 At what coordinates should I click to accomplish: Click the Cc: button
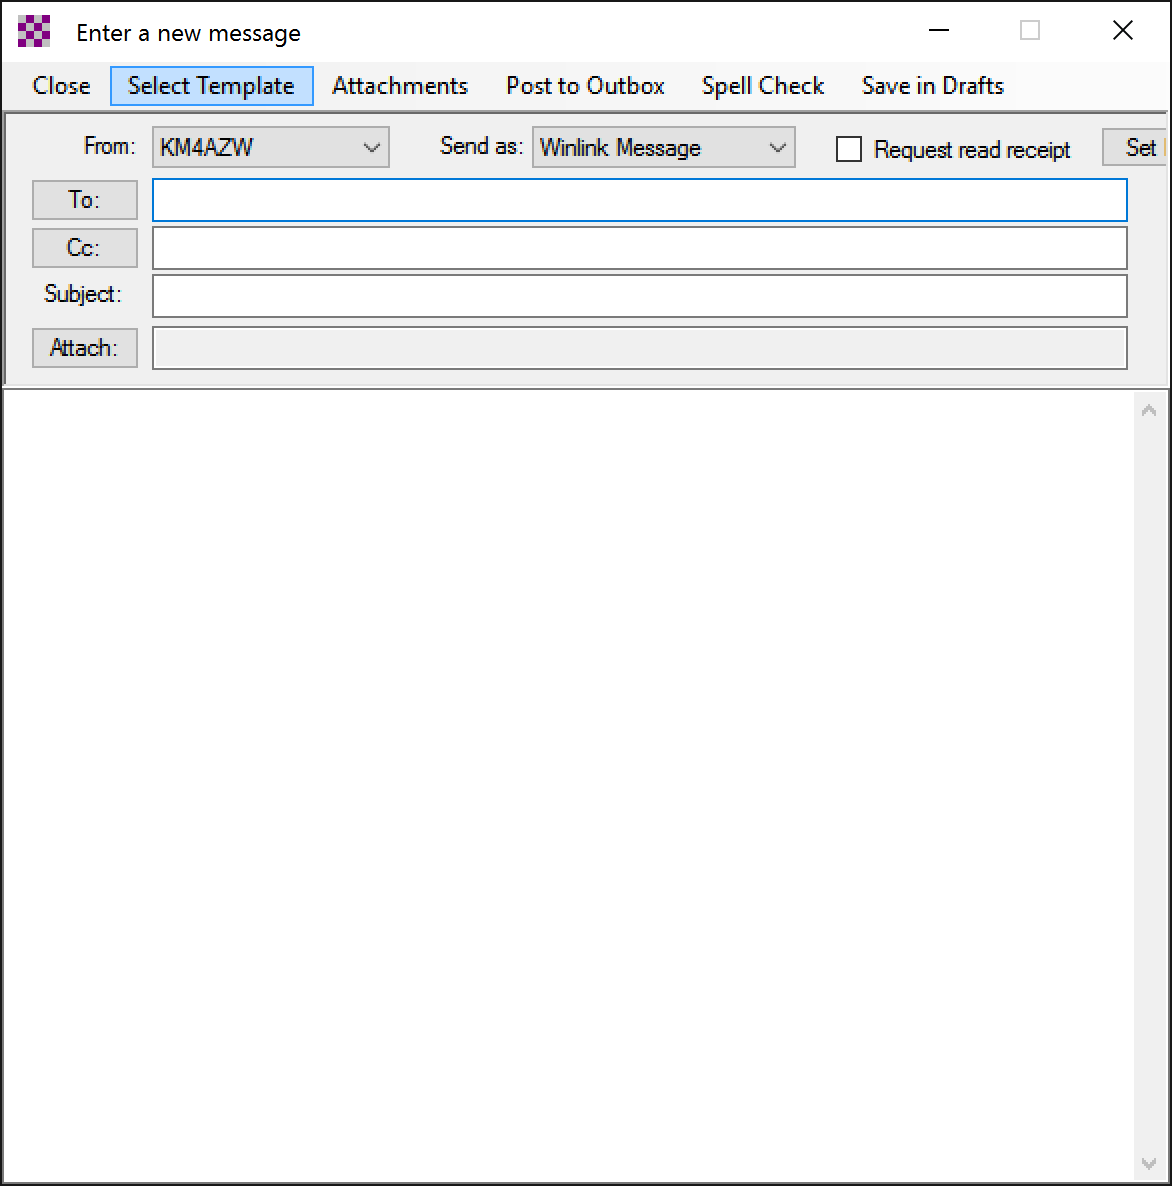[84, 248]
